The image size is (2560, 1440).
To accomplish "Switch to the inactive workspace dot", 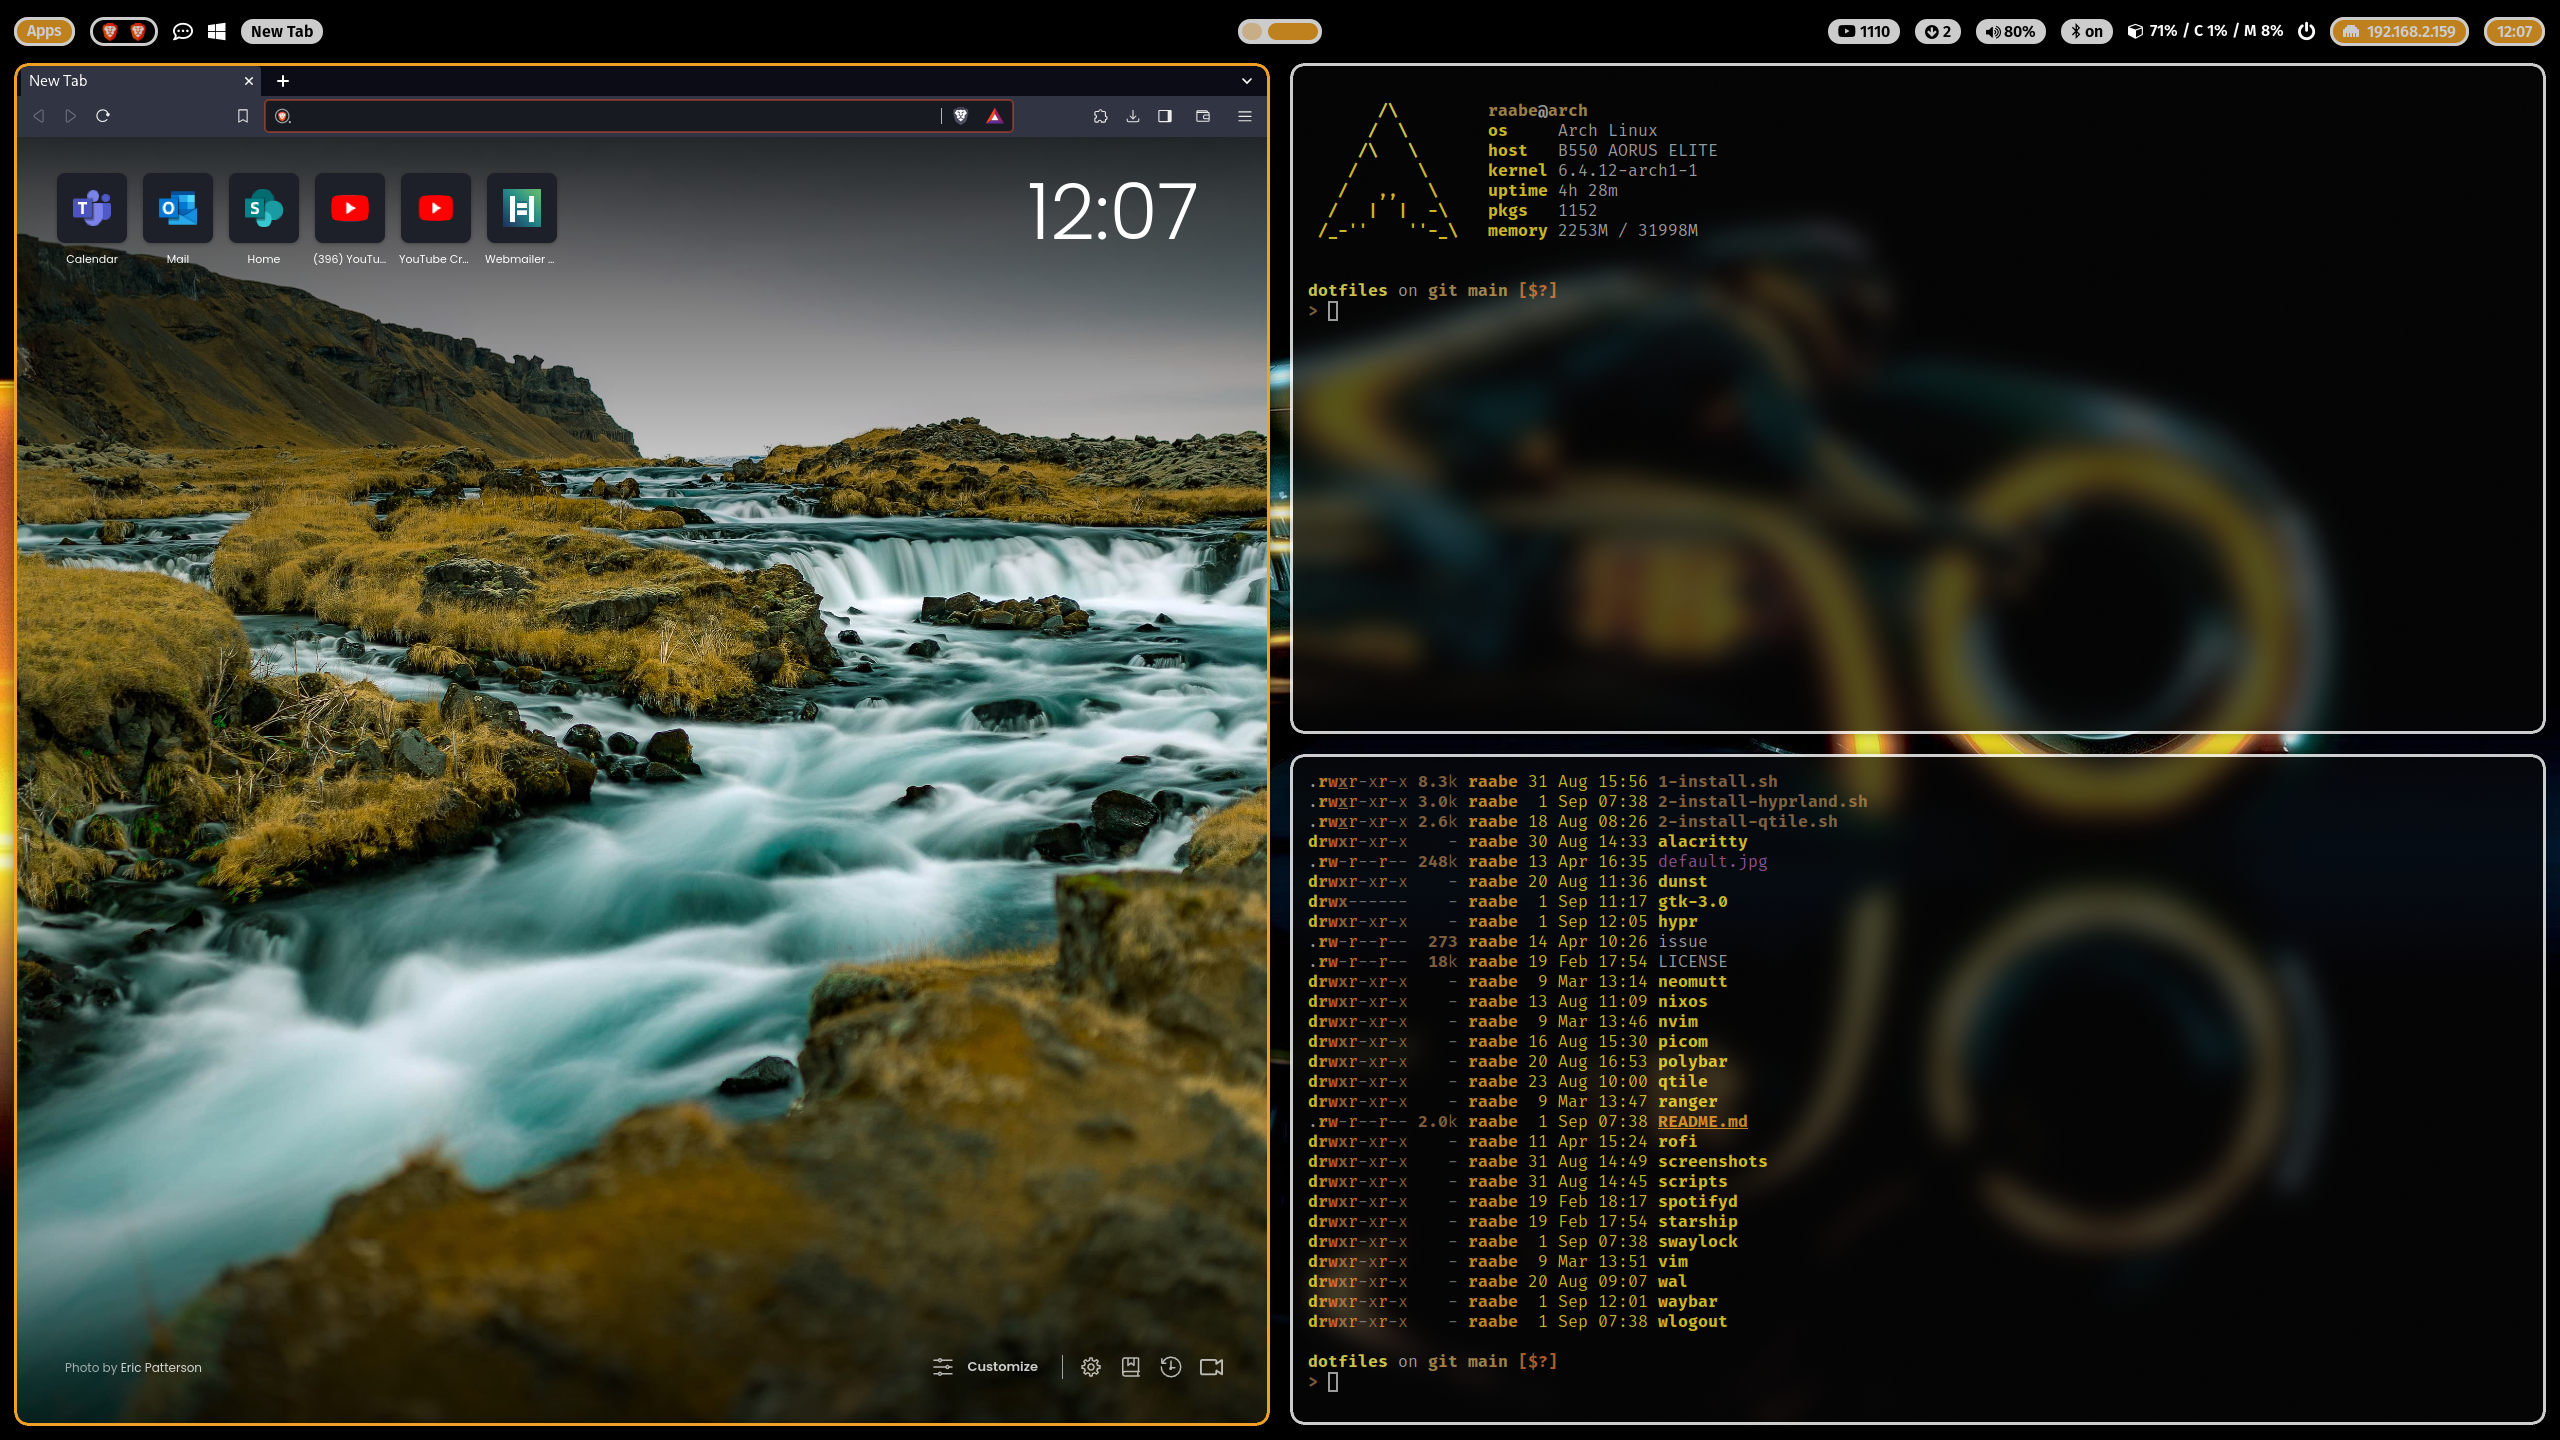I will click(x=1251, y=31).
